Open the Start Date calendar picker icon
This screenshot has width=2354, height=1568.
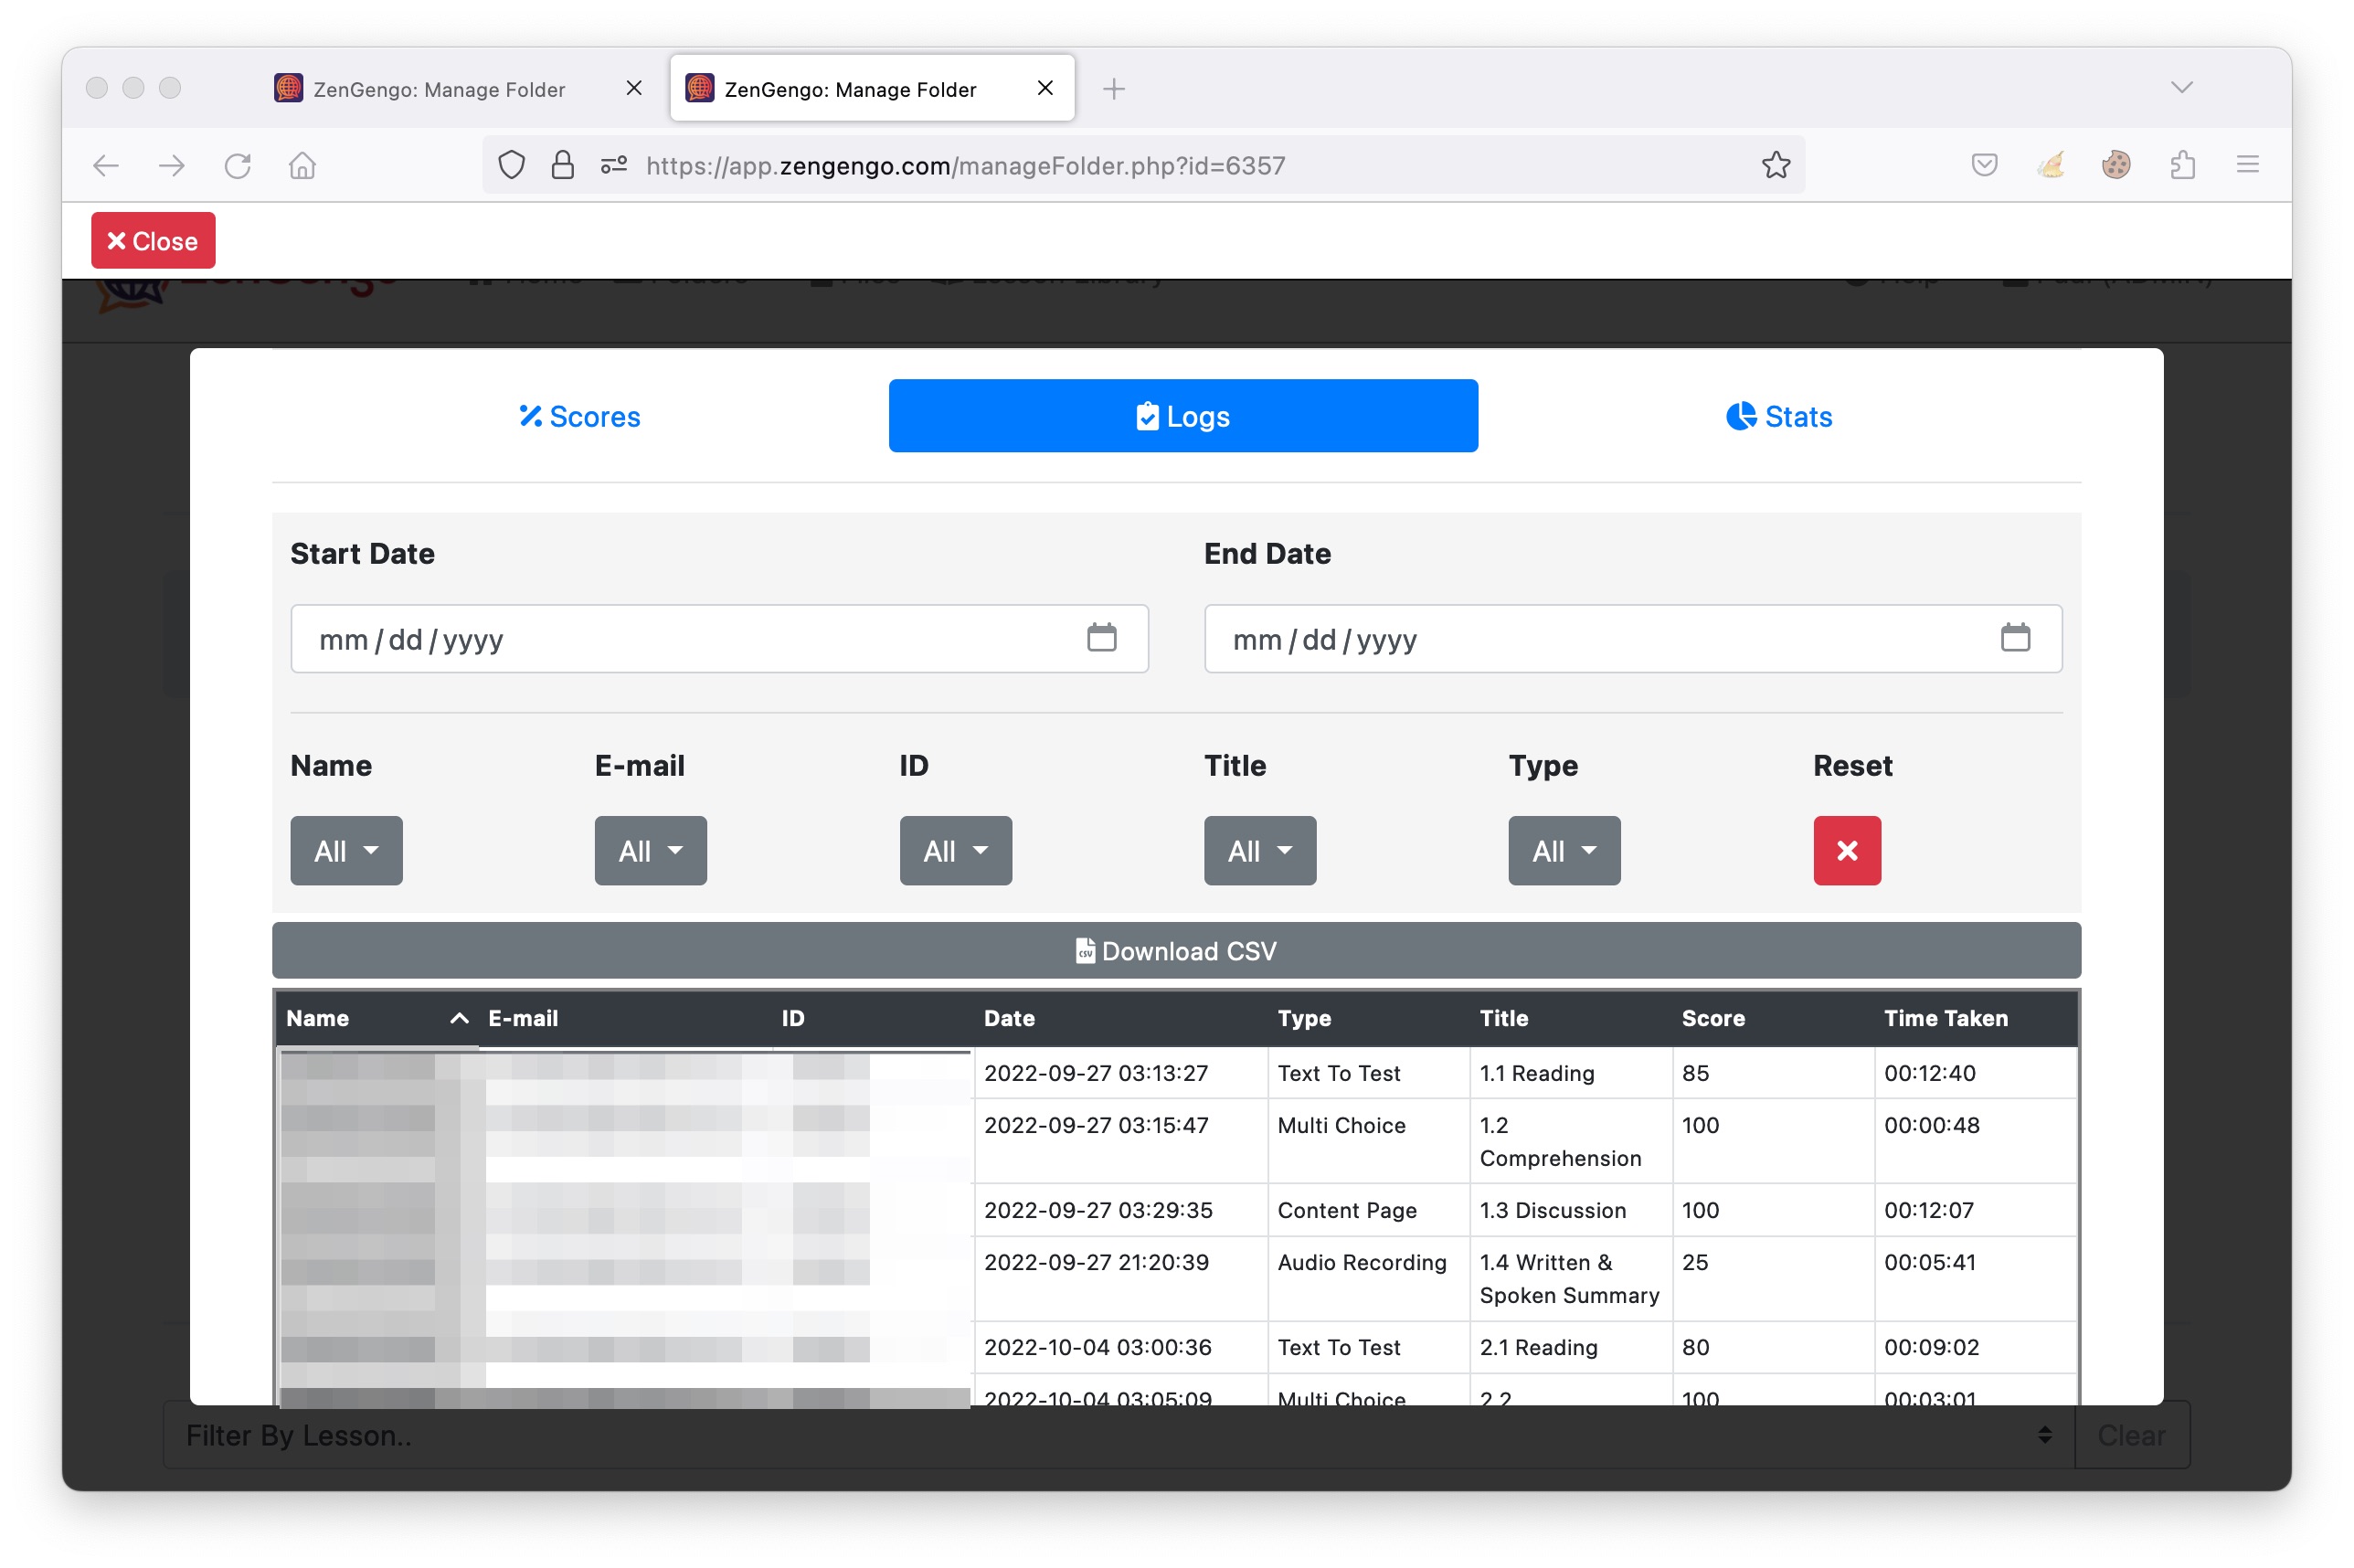click(1101, 637)
